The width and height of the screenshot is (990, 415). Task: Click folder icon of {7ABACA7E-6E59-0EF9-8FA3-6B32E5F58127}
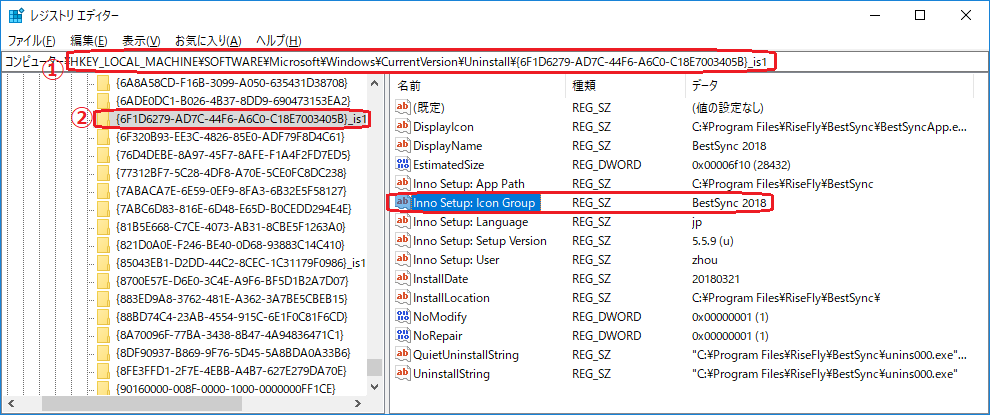[104, 190]
